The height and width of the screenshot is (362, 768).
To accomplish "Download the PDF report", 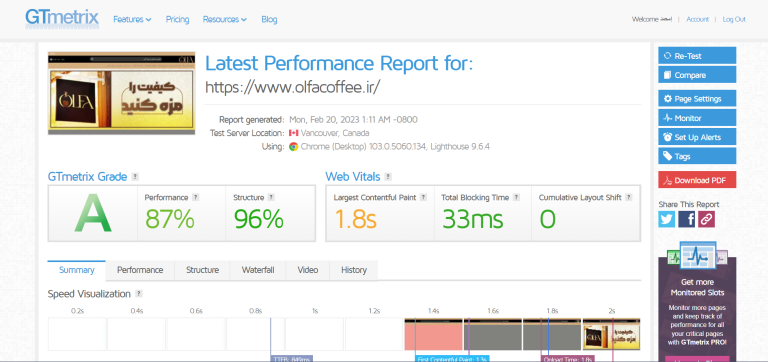I will pos(697,180).
